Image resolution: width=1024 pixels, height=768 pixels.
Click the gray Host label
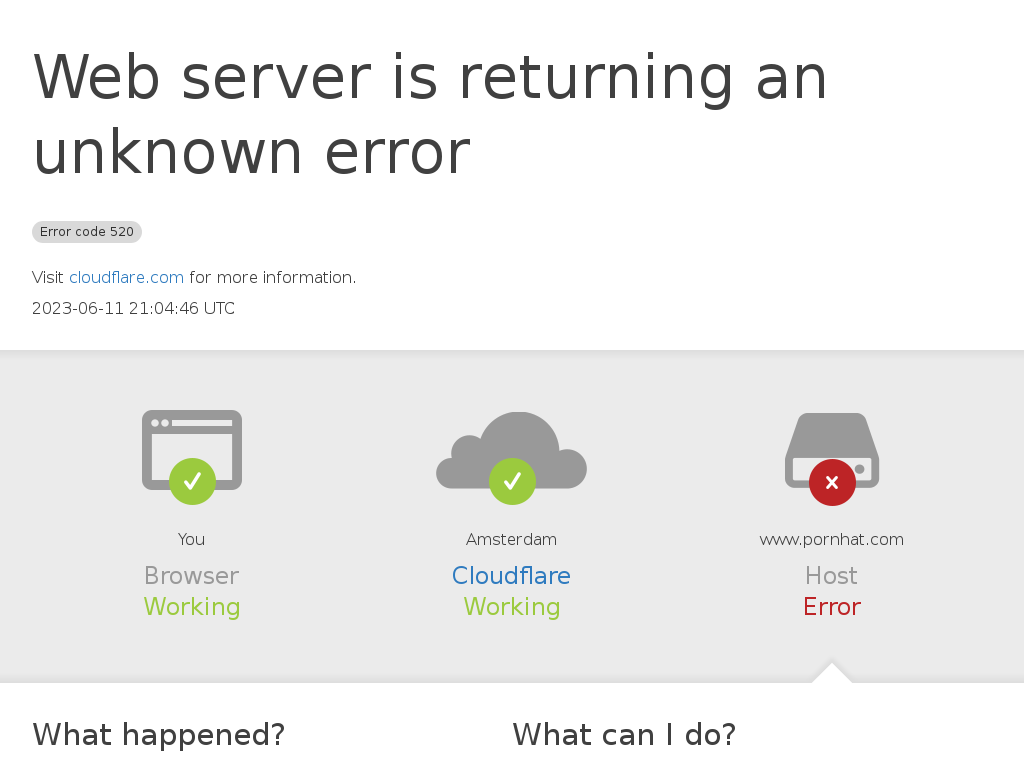pos(831,575)
